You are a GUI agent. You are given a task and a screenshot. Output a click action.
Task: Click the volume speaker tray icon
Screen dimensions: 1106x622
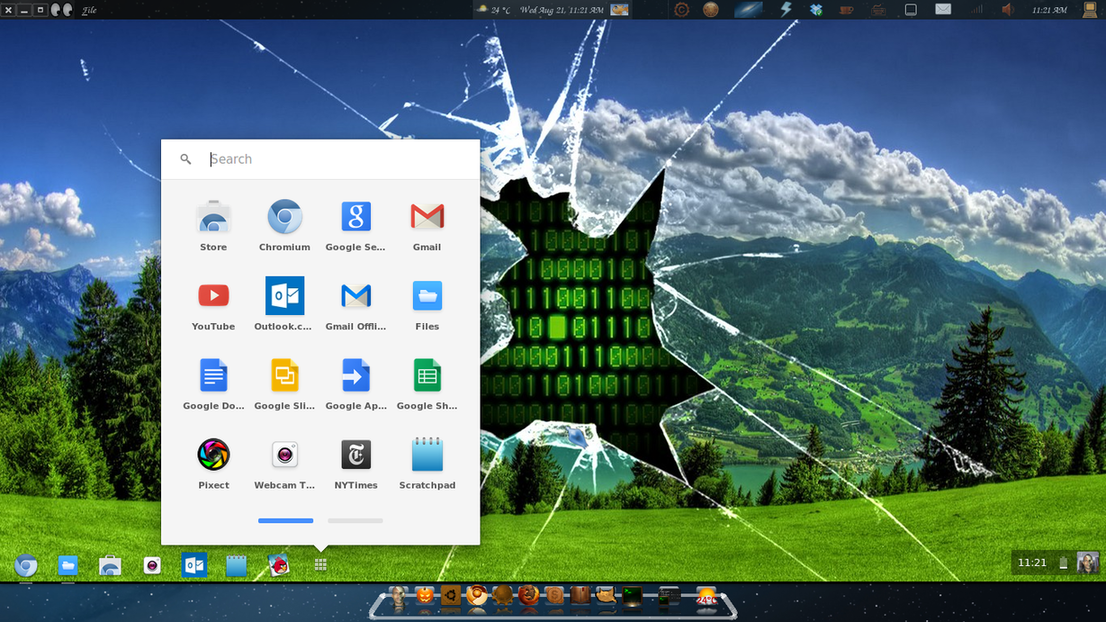point(1008,9)
